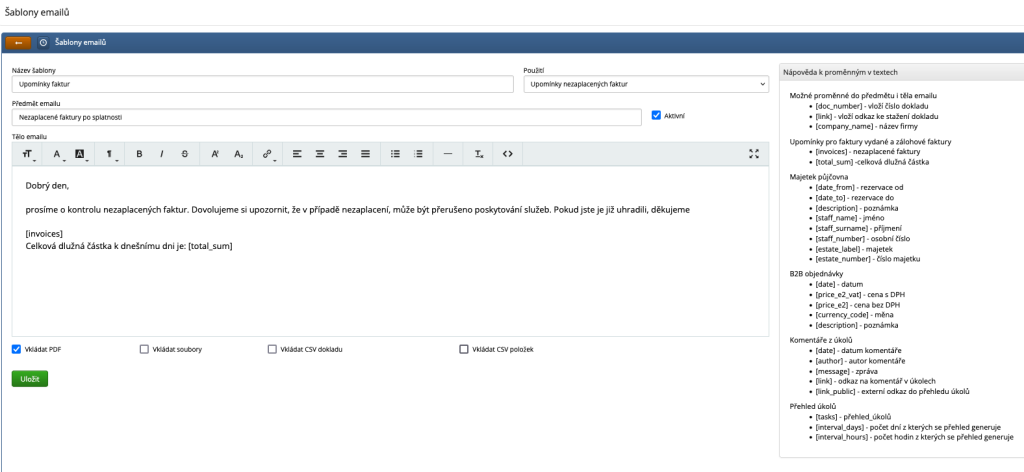Screen dimensions: 1024x472
Task: Save the template with Uložit button
Action: pyautogui.click(x=29, y=379)
